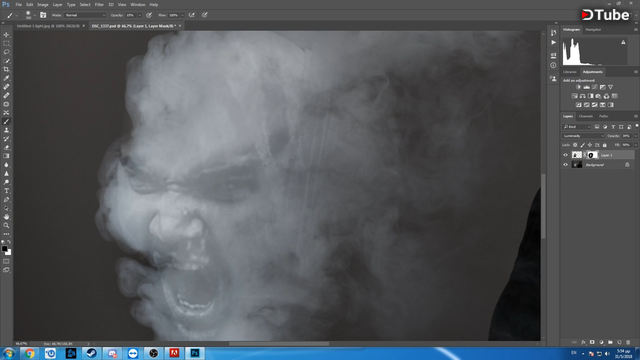This screenshot has height=360, width=640.
Task: Add a Black & White adjustment
Action: [591, 96]
